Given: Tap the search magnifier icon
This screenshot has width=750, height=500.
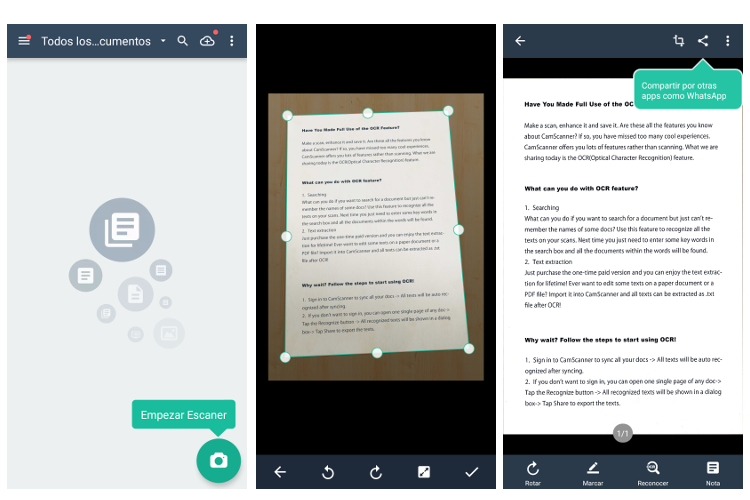Looking at the screenshot, I should pyautogui.click(x=183, y=41).
